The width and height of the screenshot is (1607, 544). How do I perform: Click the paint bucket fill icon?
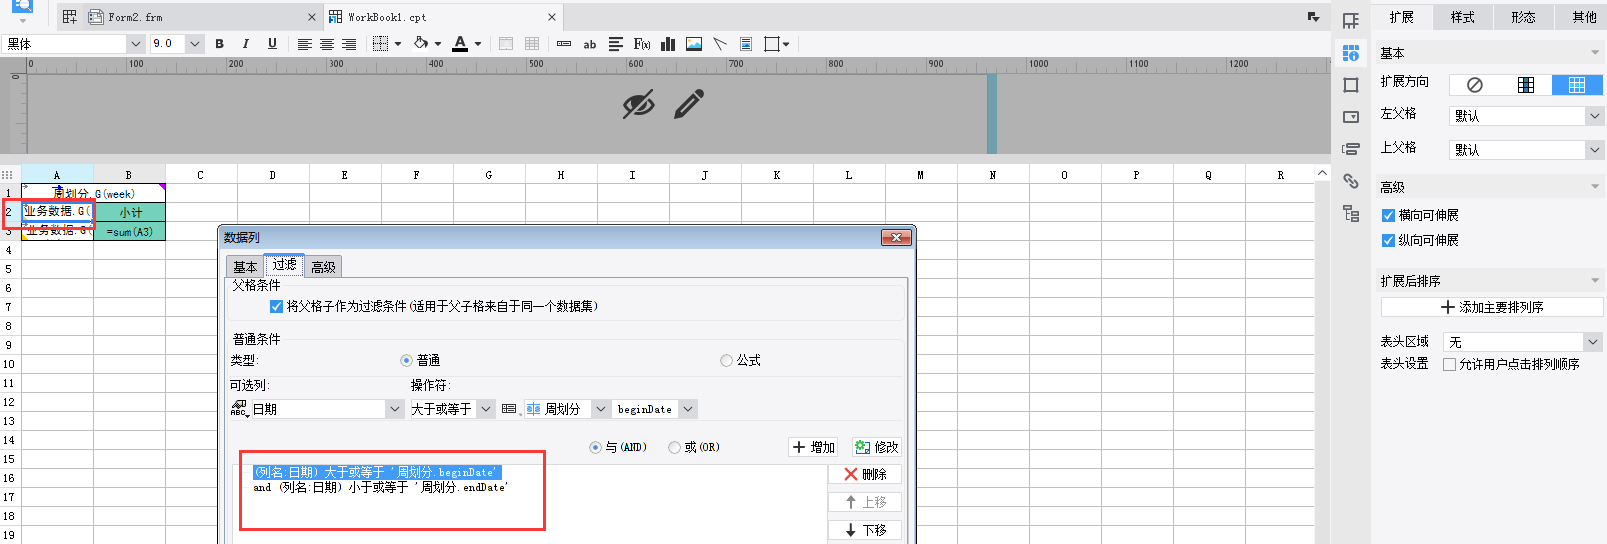pyautogui.click(x=421, y=44)
